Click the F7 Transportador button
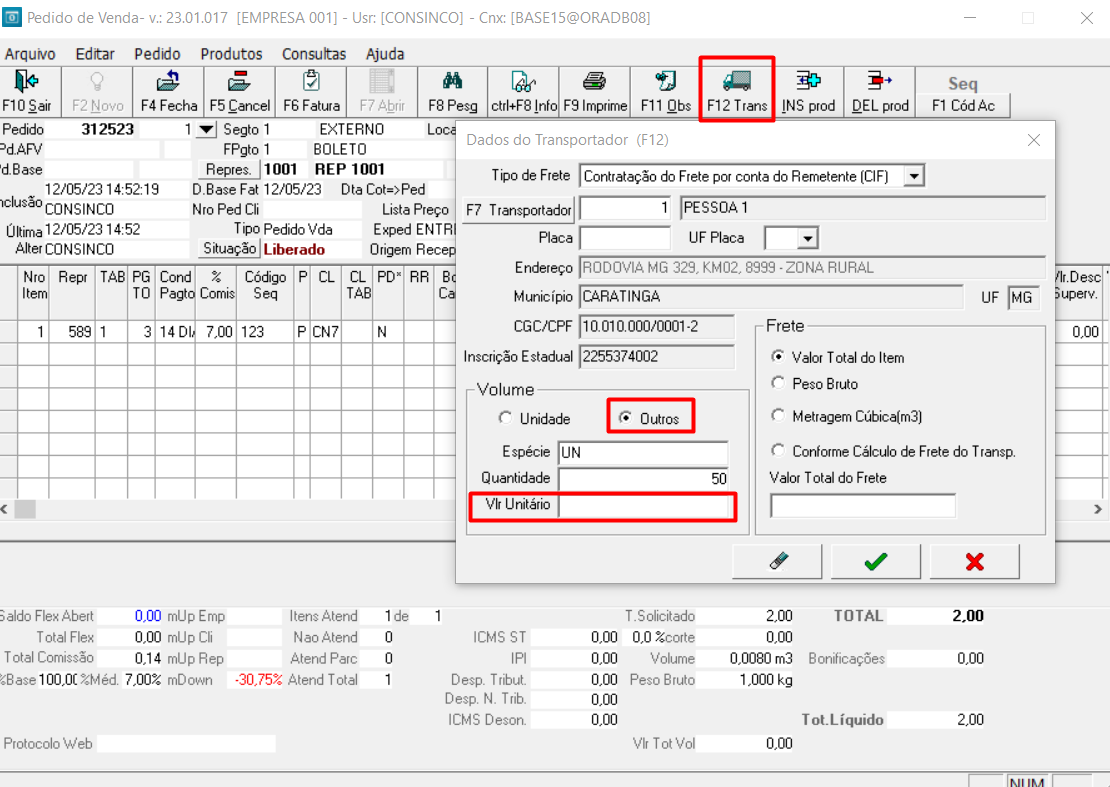 pos(519,210)
